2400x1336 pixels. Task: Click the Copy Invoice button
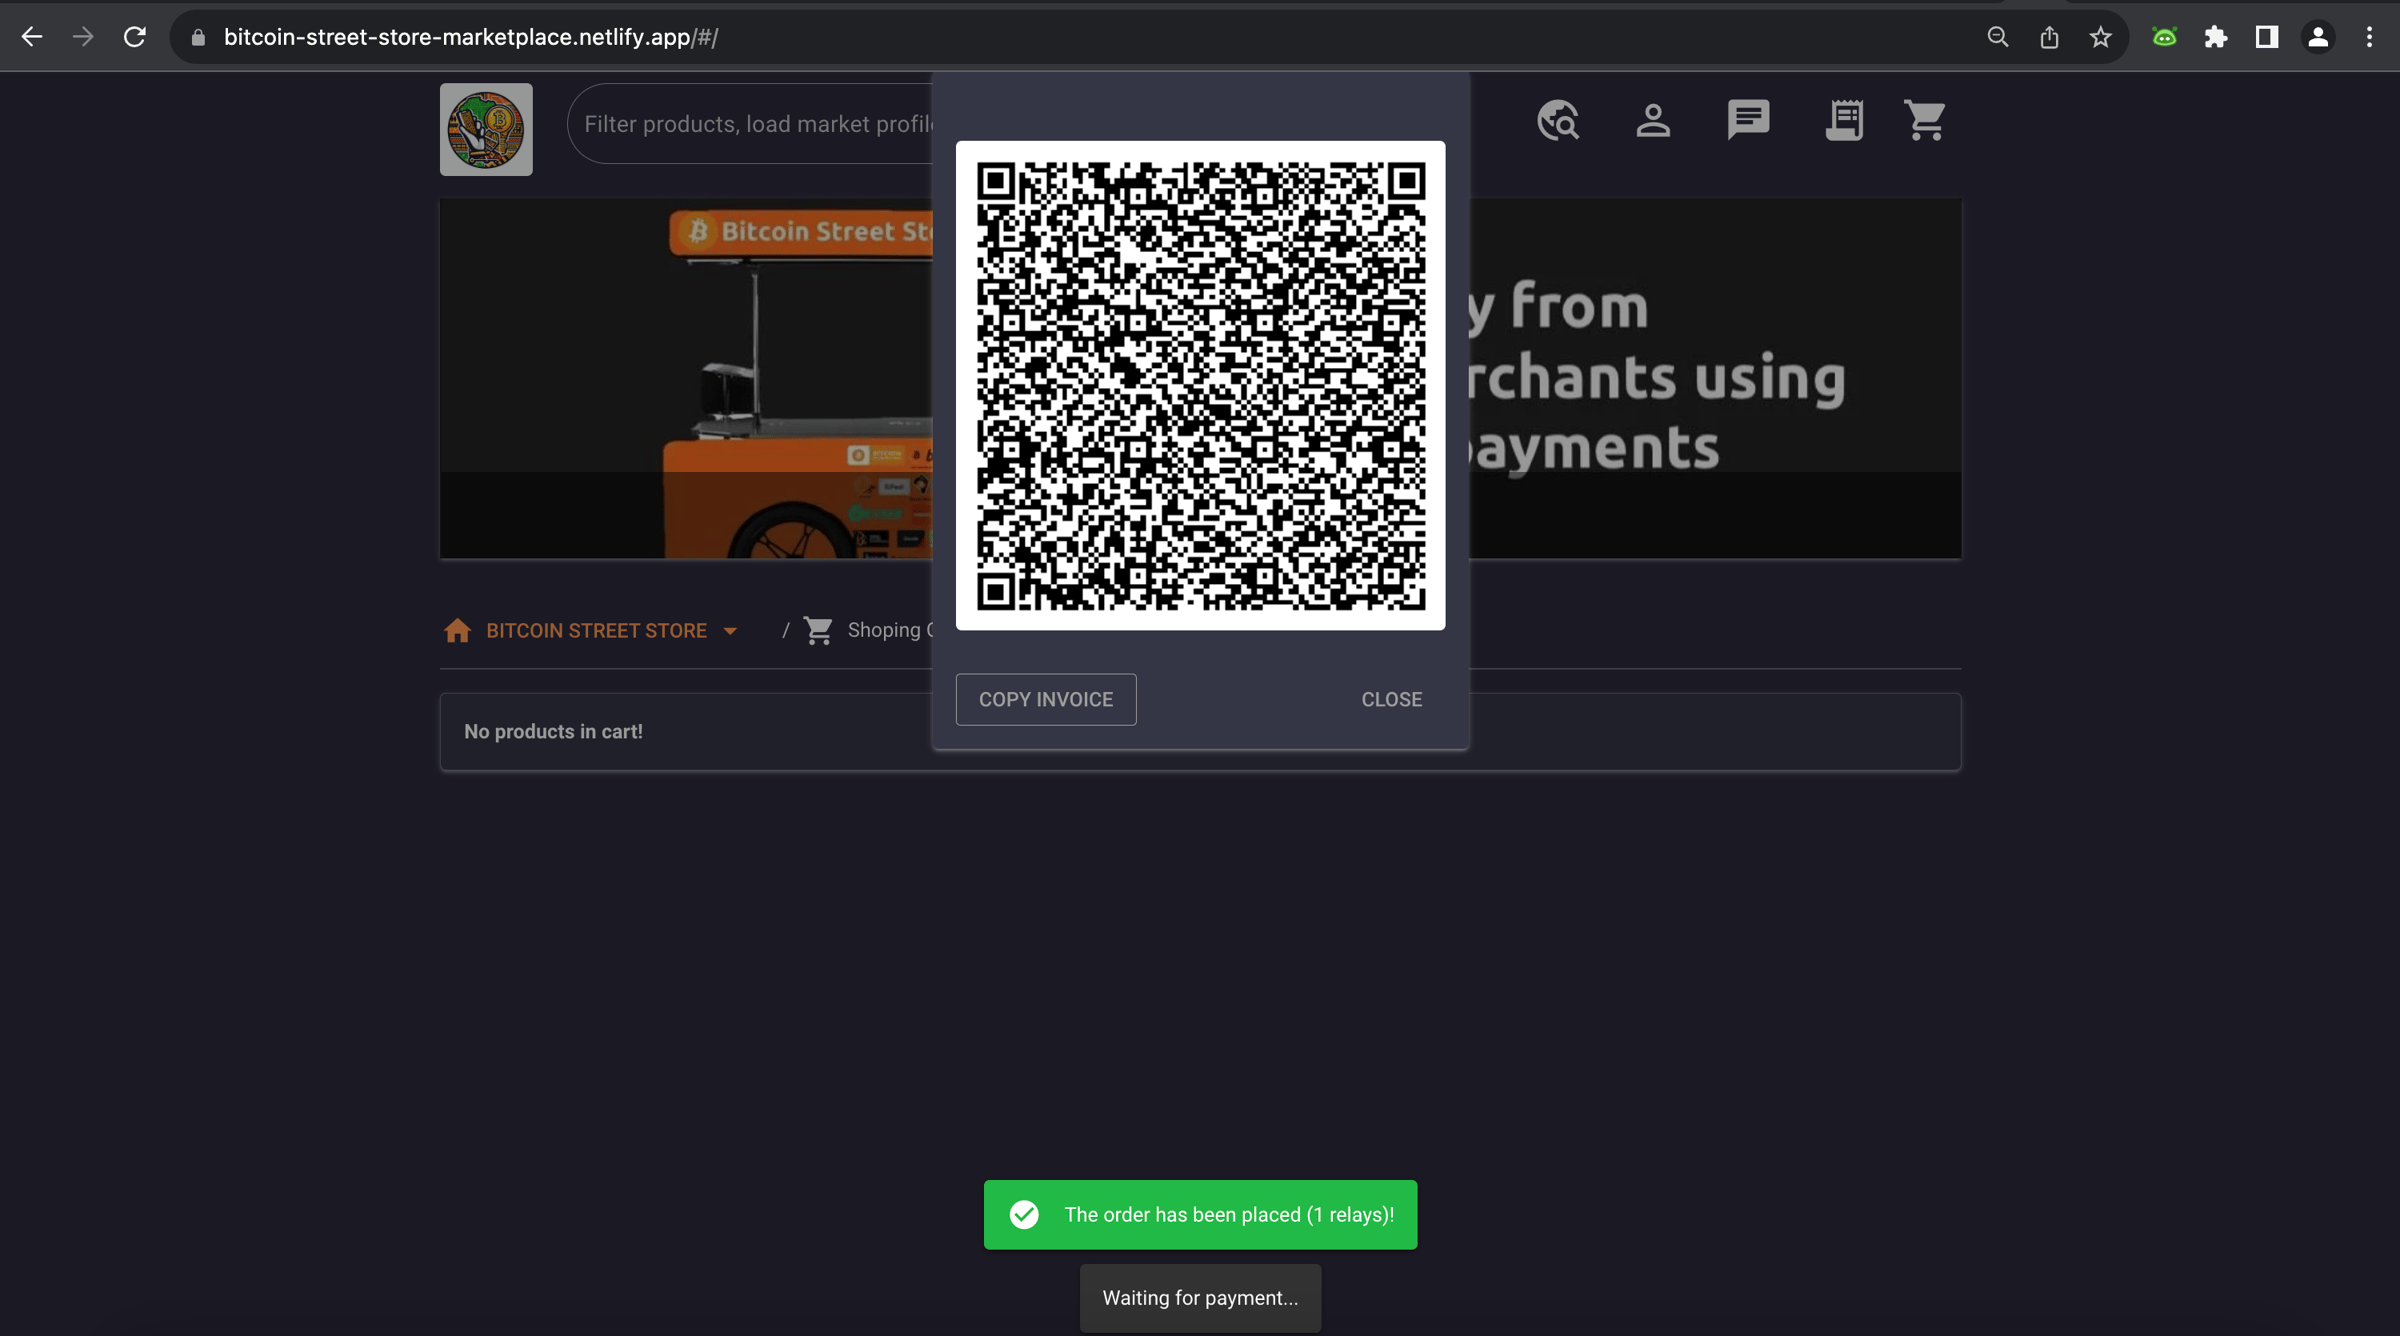tap(1045, 699)
